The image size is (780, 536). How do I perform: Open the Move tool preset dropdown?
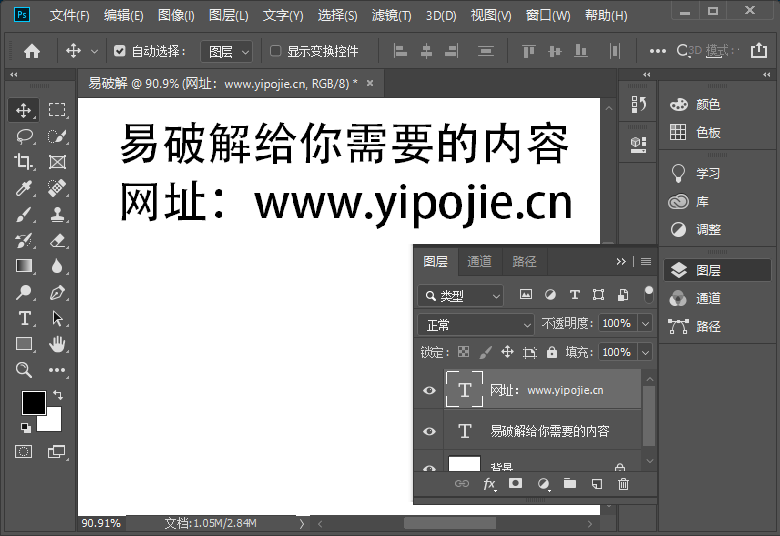[95, 51]
